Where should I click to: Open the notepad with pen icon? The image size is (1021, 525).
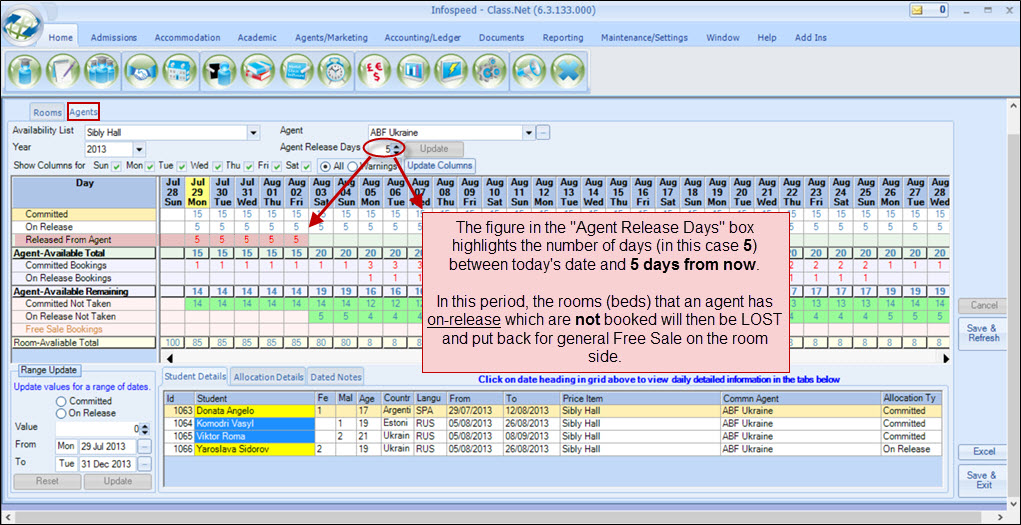(x=62, y=73)
